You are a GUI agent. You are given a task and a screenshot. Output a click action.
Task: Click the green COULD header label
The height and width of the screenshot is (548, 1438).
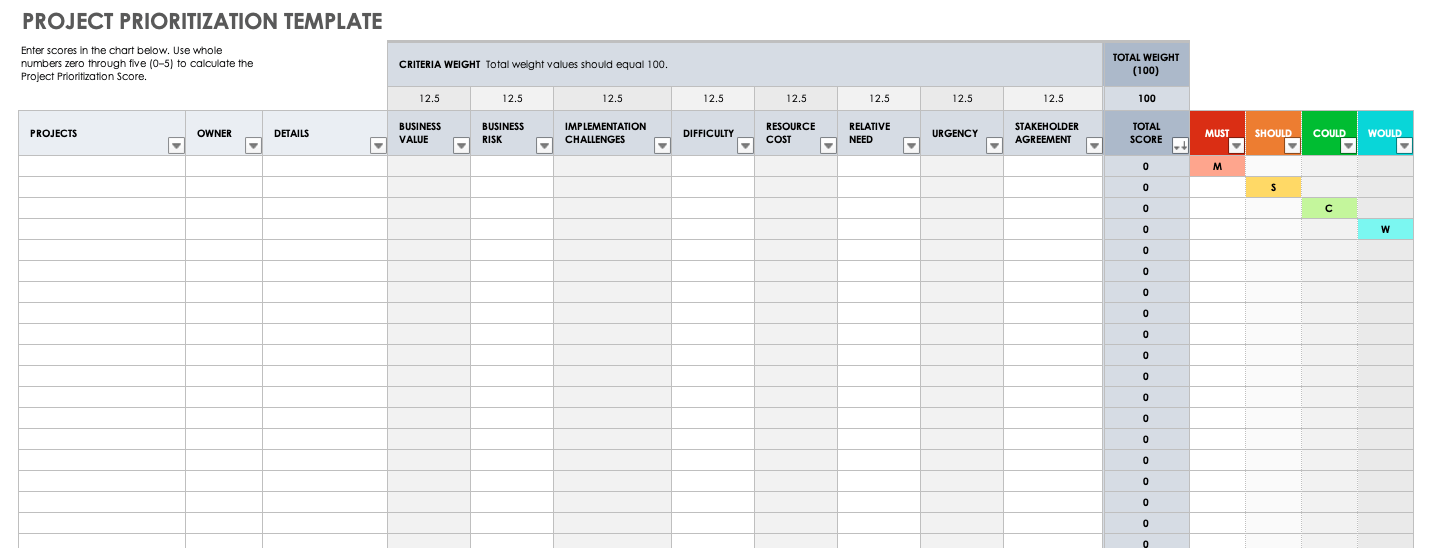(1329, 133)
